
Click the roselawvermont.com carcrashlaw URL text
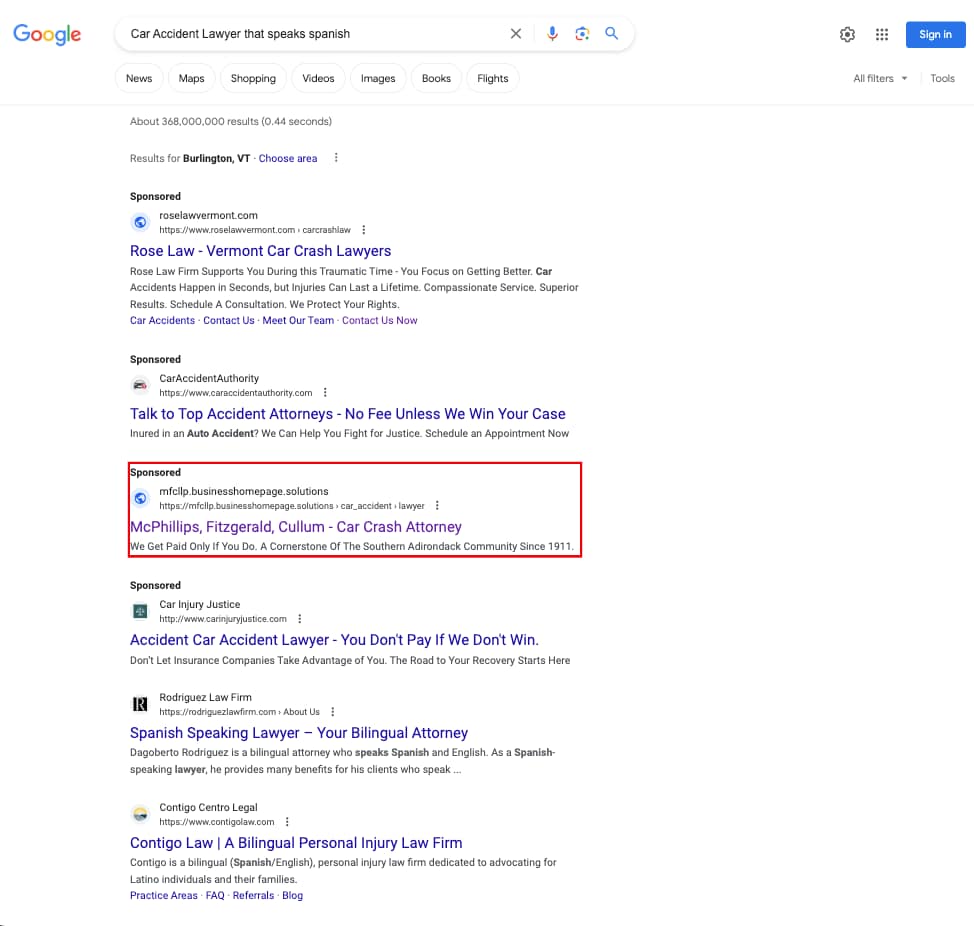click(x=255, y=230)
